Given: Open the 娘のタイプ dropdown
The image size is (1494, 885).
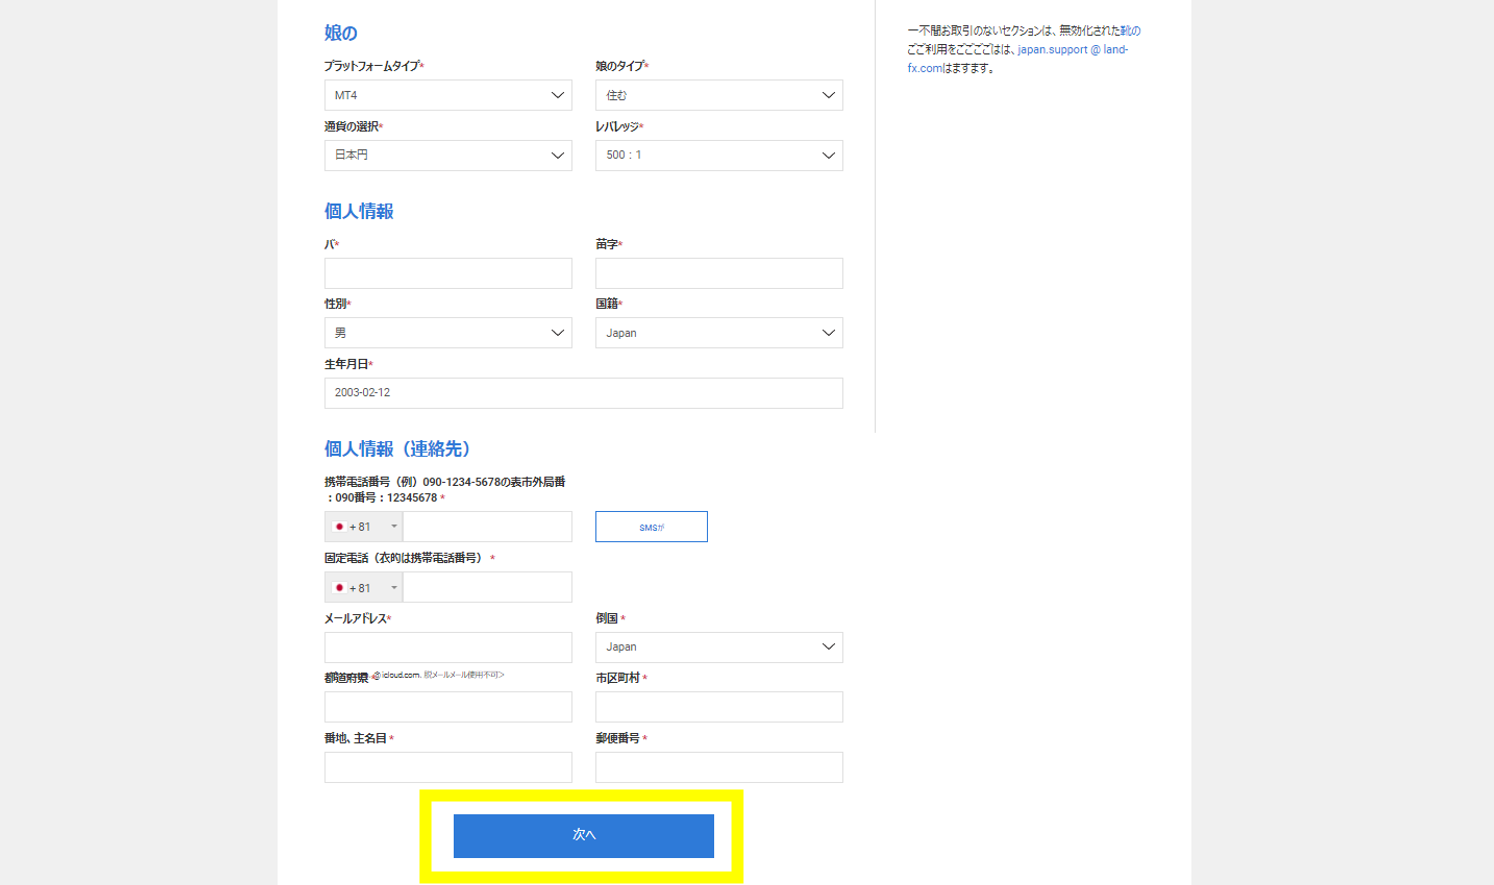Looking at the screenshot, I should [x=719, y=95].
